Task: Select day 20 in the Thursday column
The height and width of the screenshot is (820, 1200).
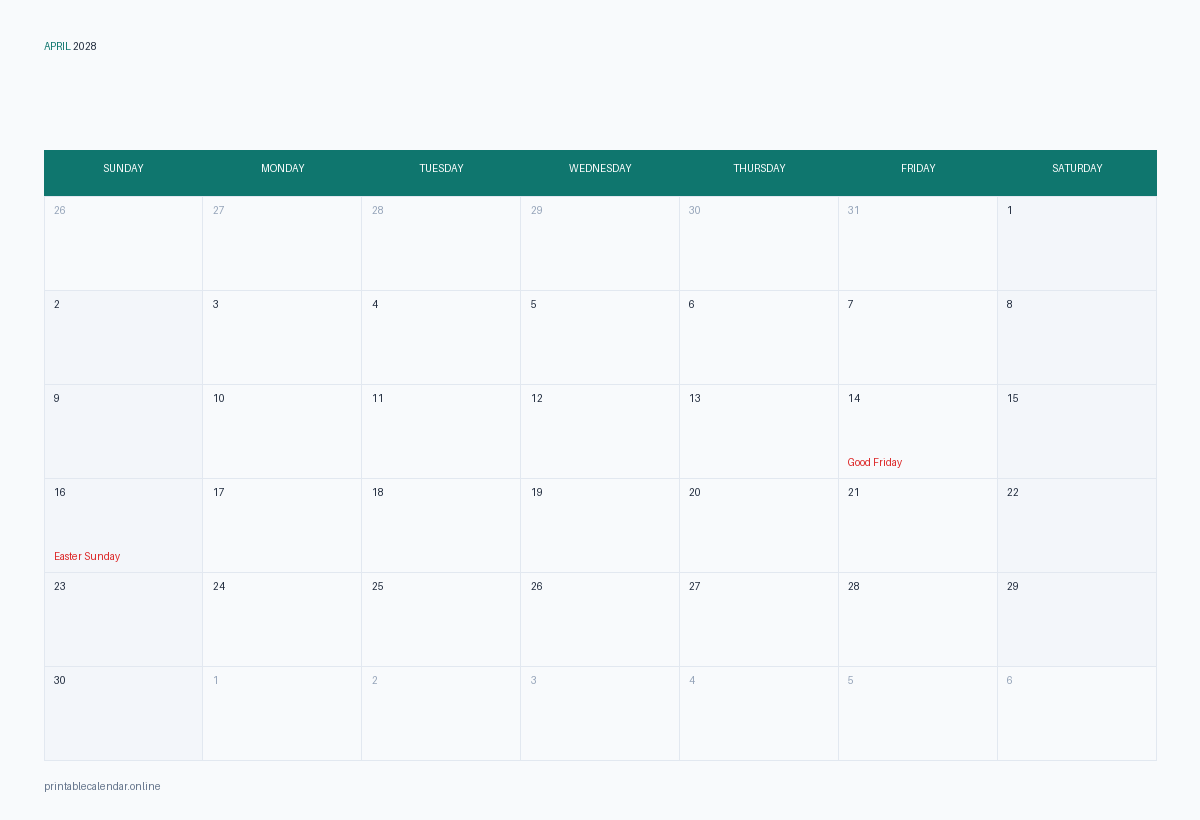Action: point(759,525)
